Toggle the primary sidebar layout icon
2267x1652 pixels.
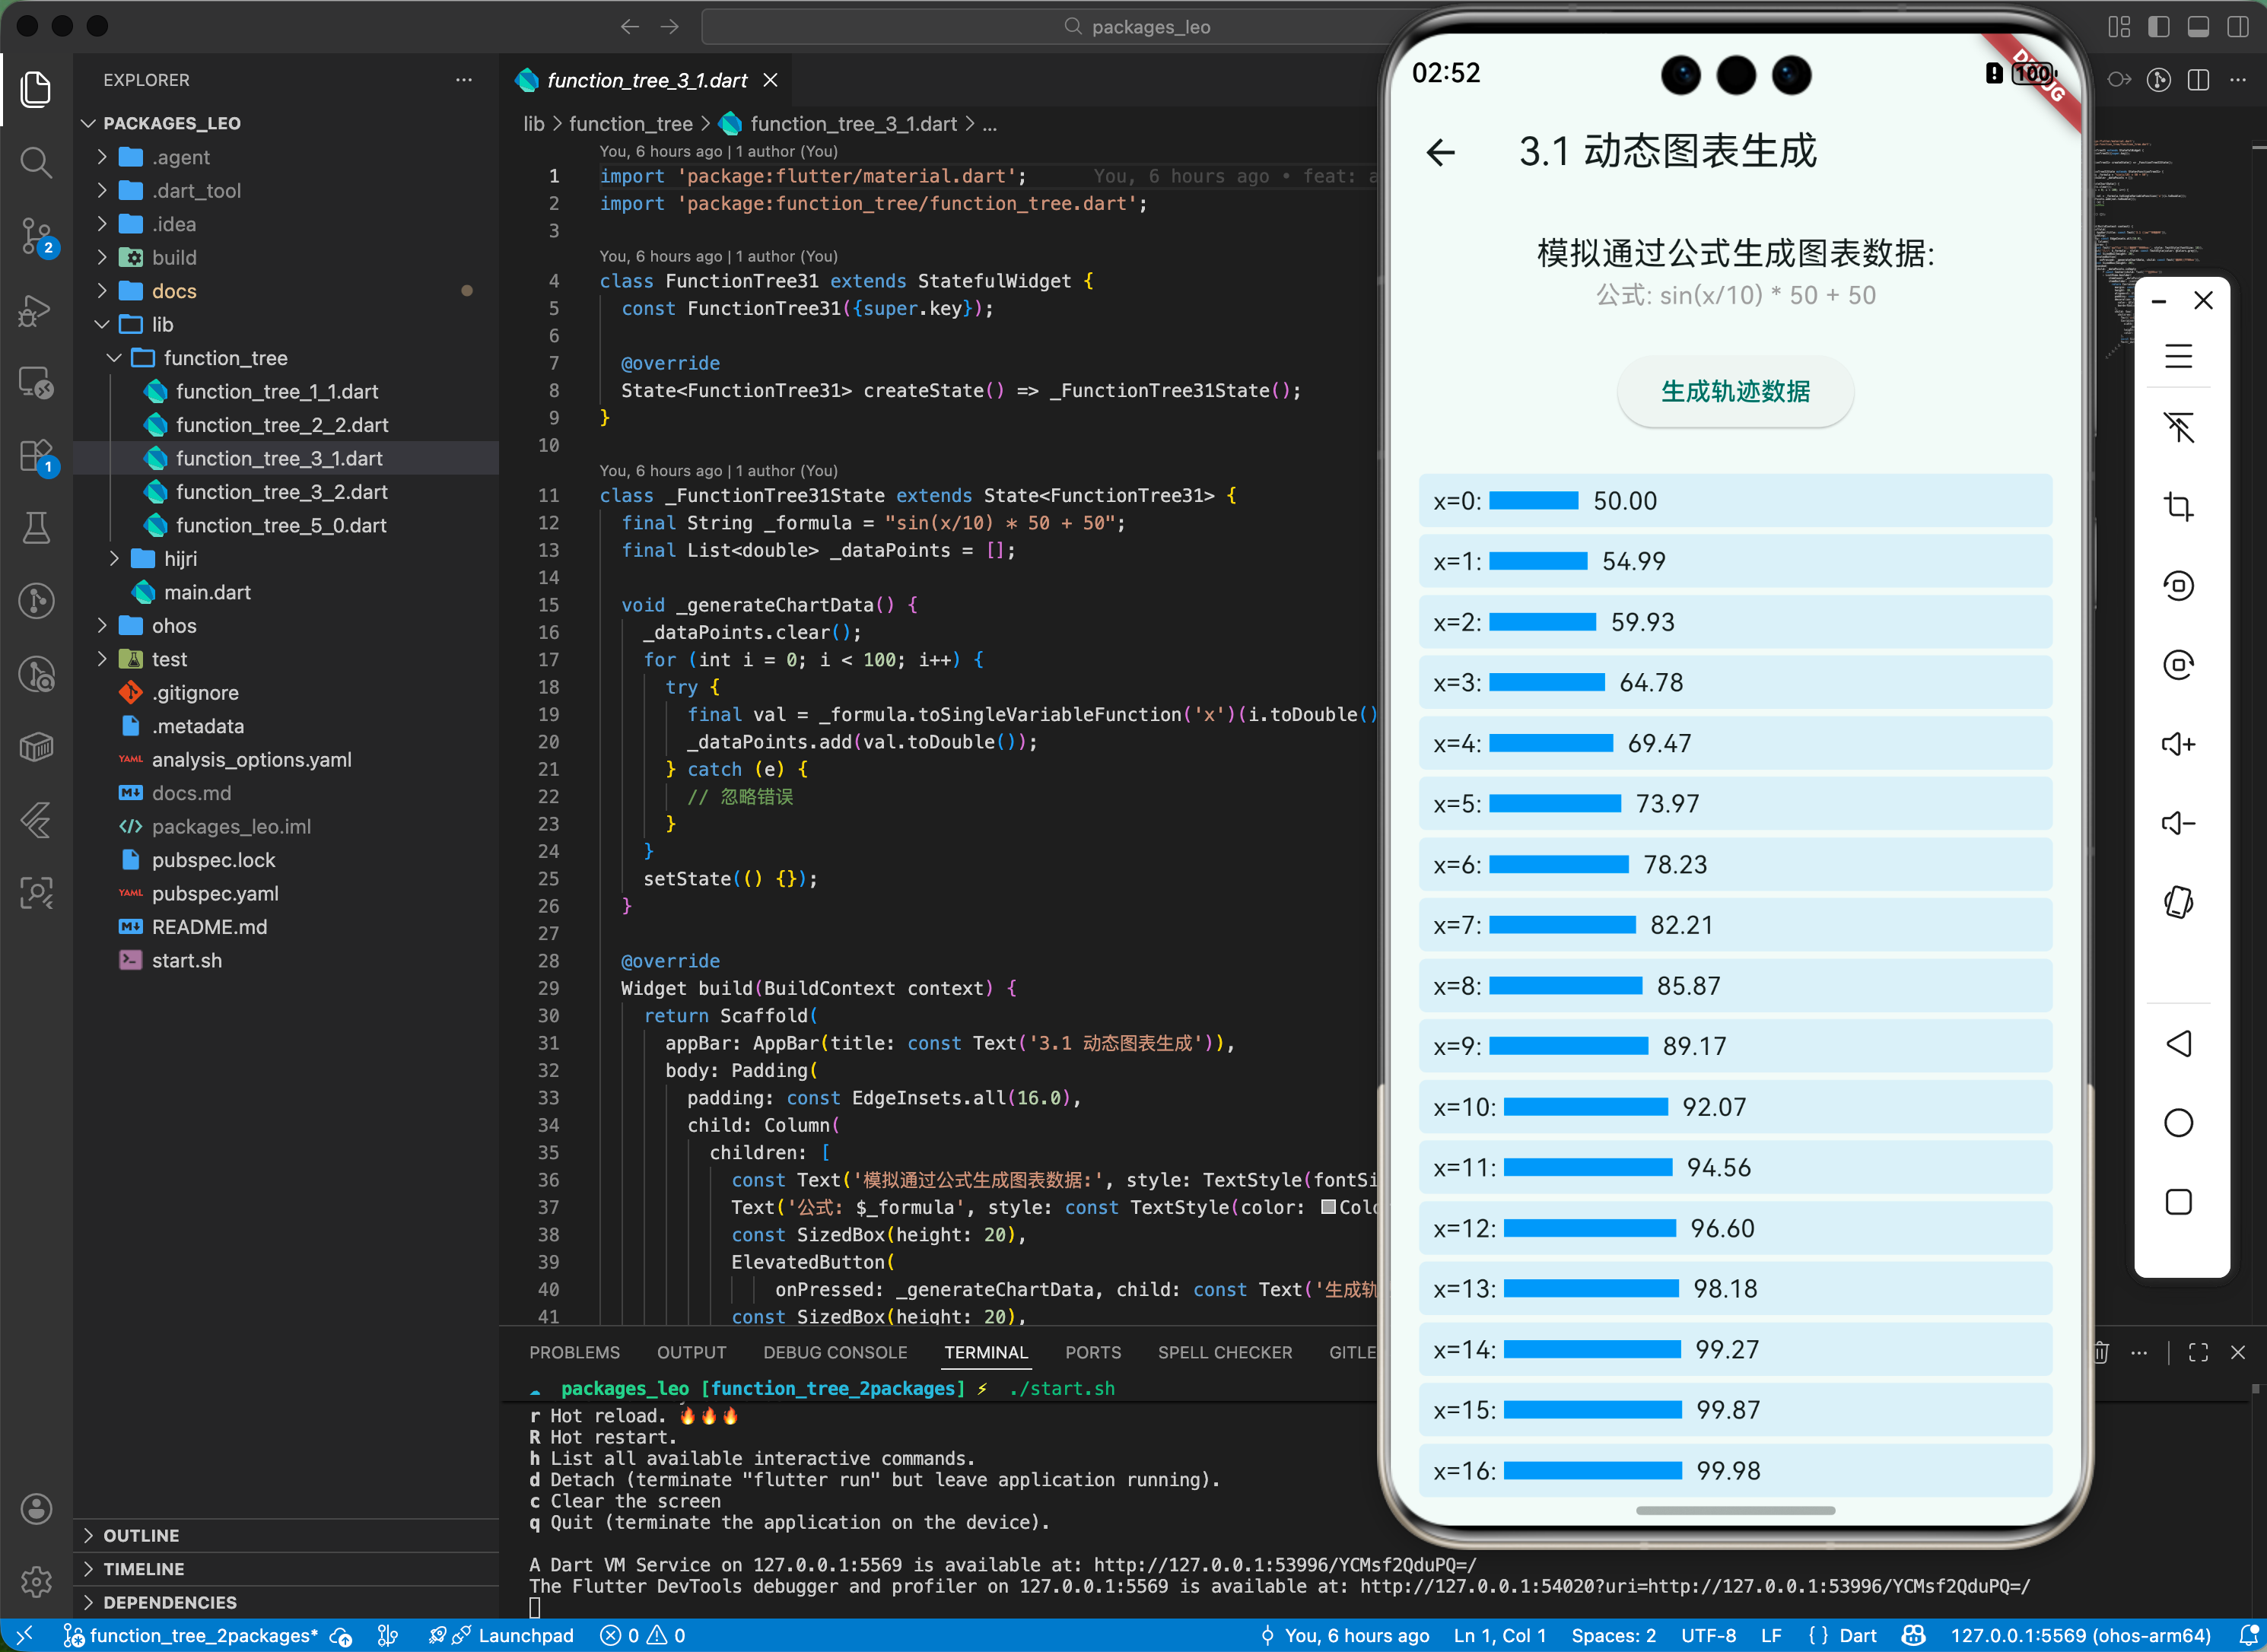[x=2159, y=27]
